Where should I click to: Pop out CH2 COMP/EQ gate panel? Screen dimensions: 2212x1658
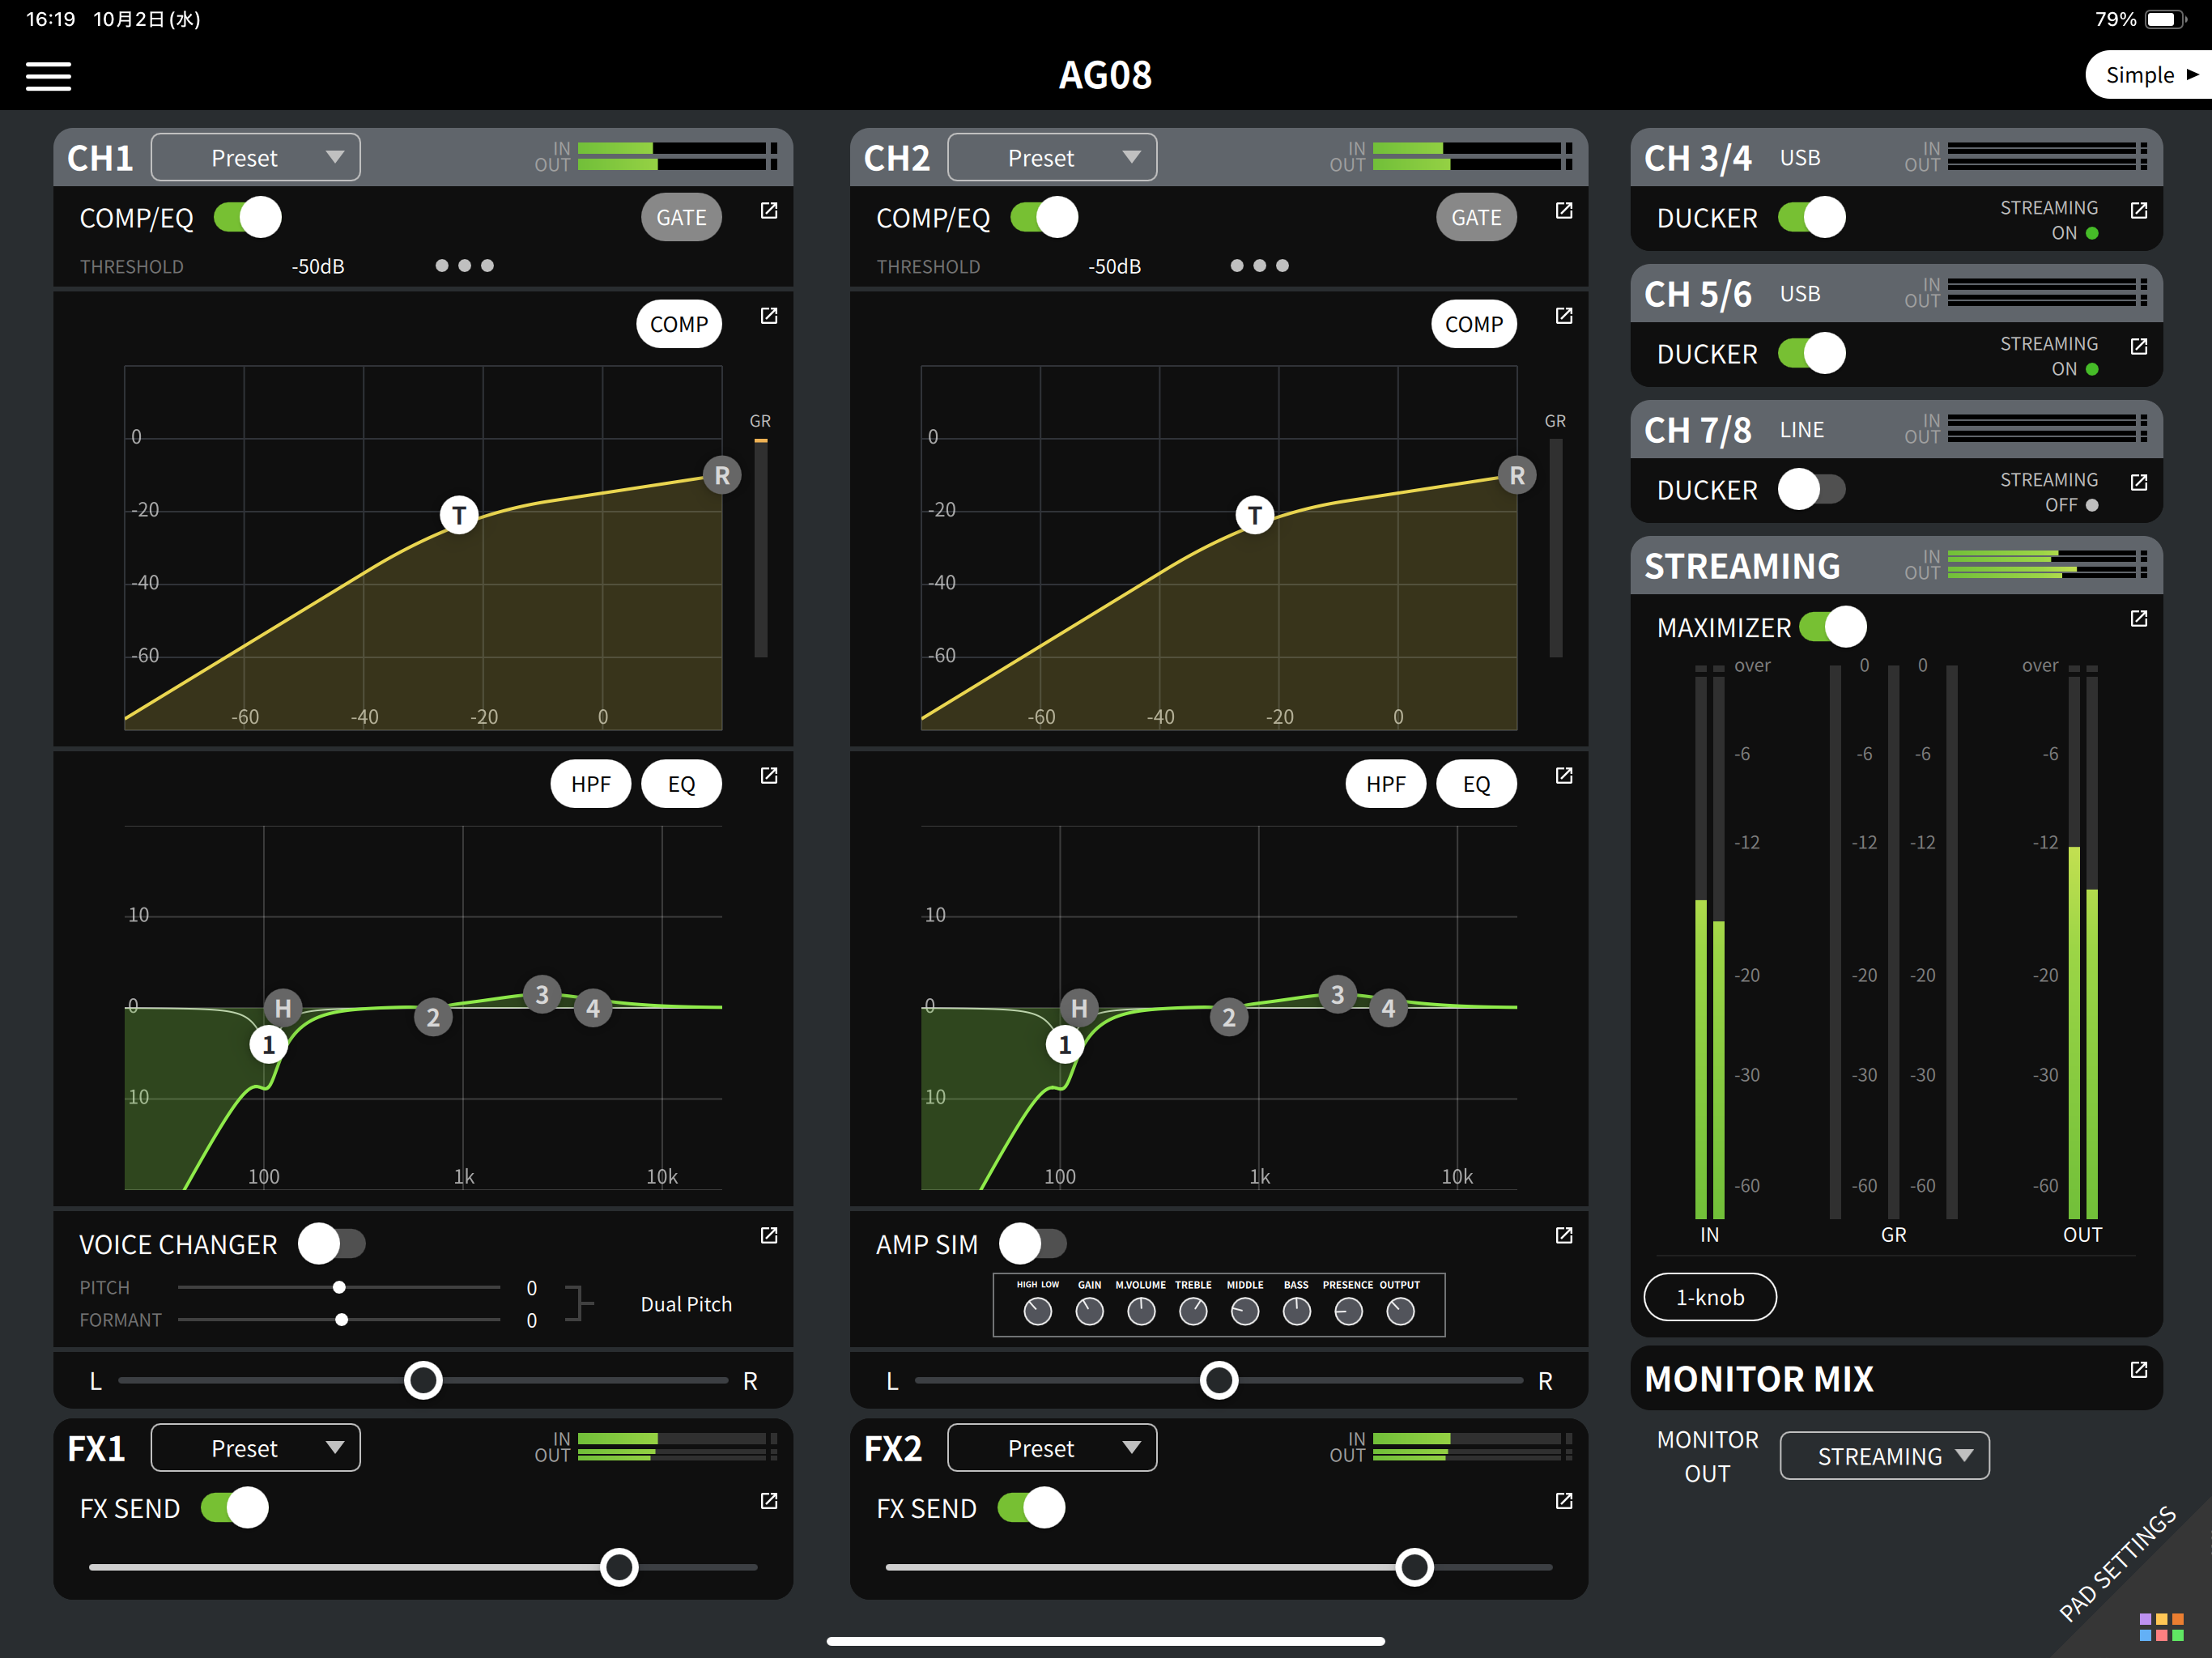coord(1564,210)
